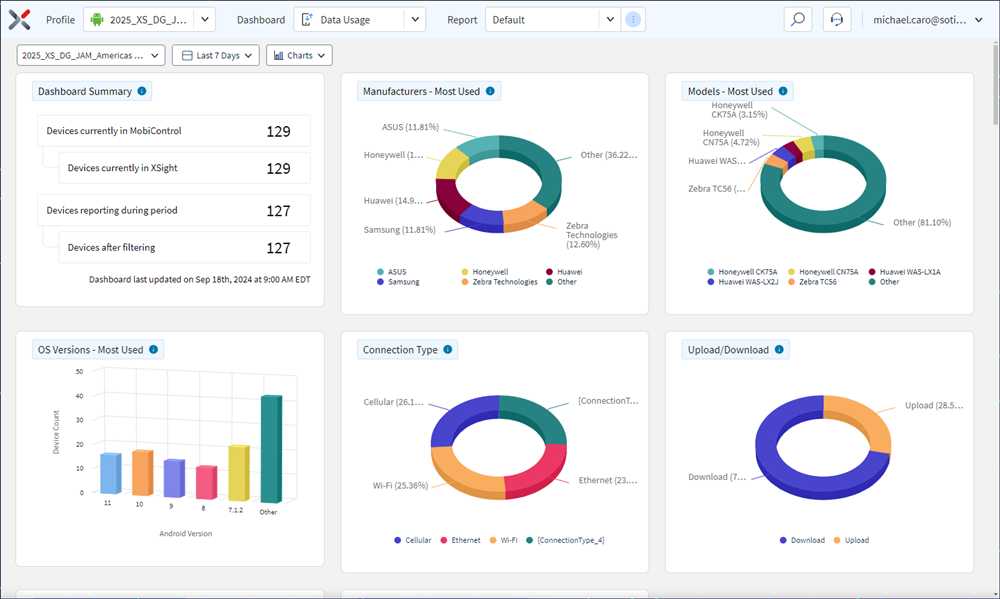Toggle [ConnectionType_4] legend entry

pyautogui.click(x=565, y=540)
